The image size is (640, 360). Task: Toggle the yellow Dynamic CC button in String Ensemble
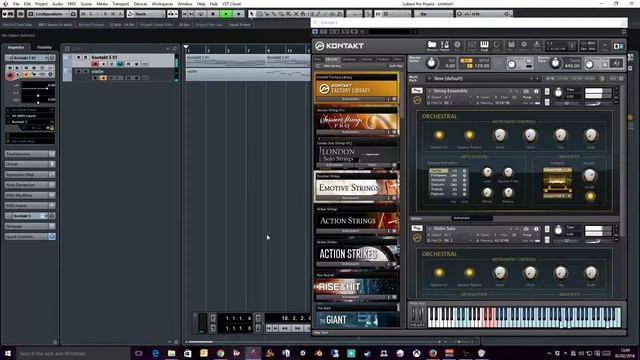pyautogui.click(x=439, y=135)
